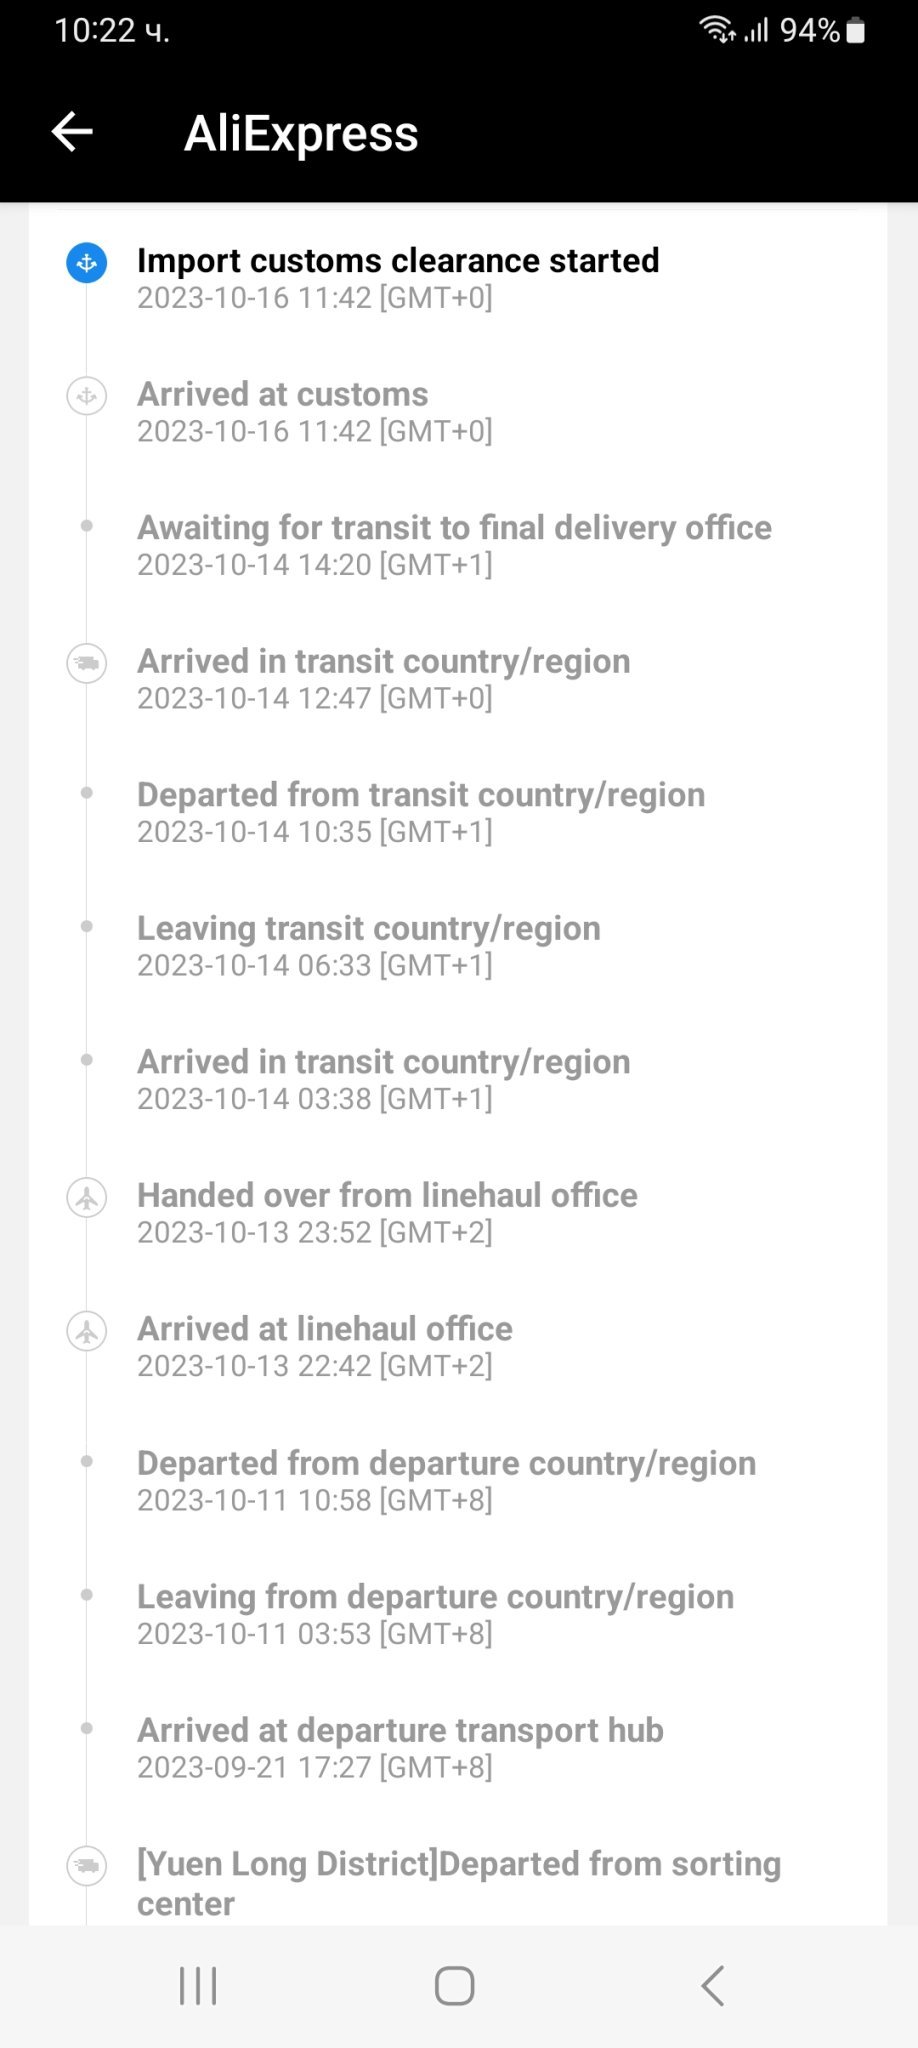
Task: Tap the blue anchor icon for customs clearance
Action: [87, 263]
